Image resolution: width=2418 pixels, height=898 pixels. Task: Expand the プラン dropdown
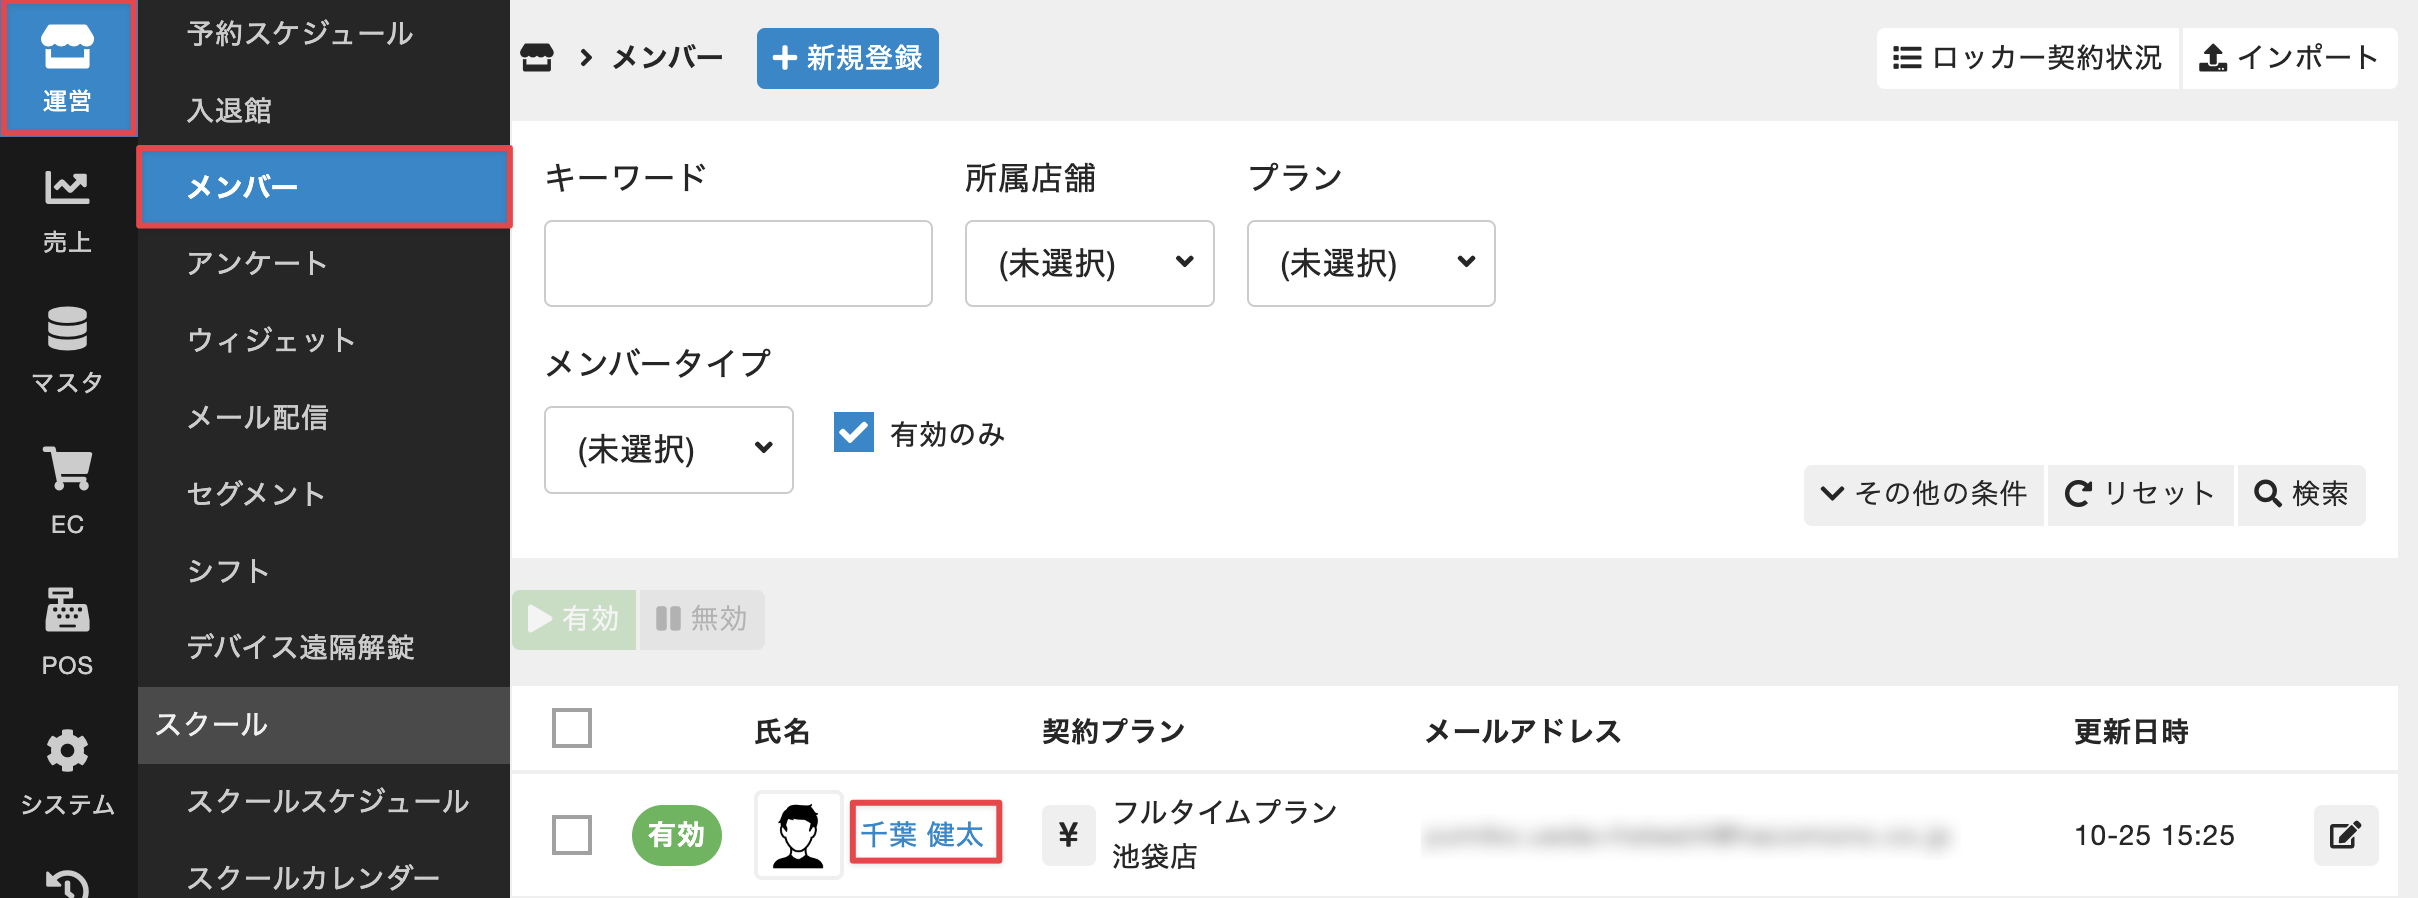click(1370, 263)
